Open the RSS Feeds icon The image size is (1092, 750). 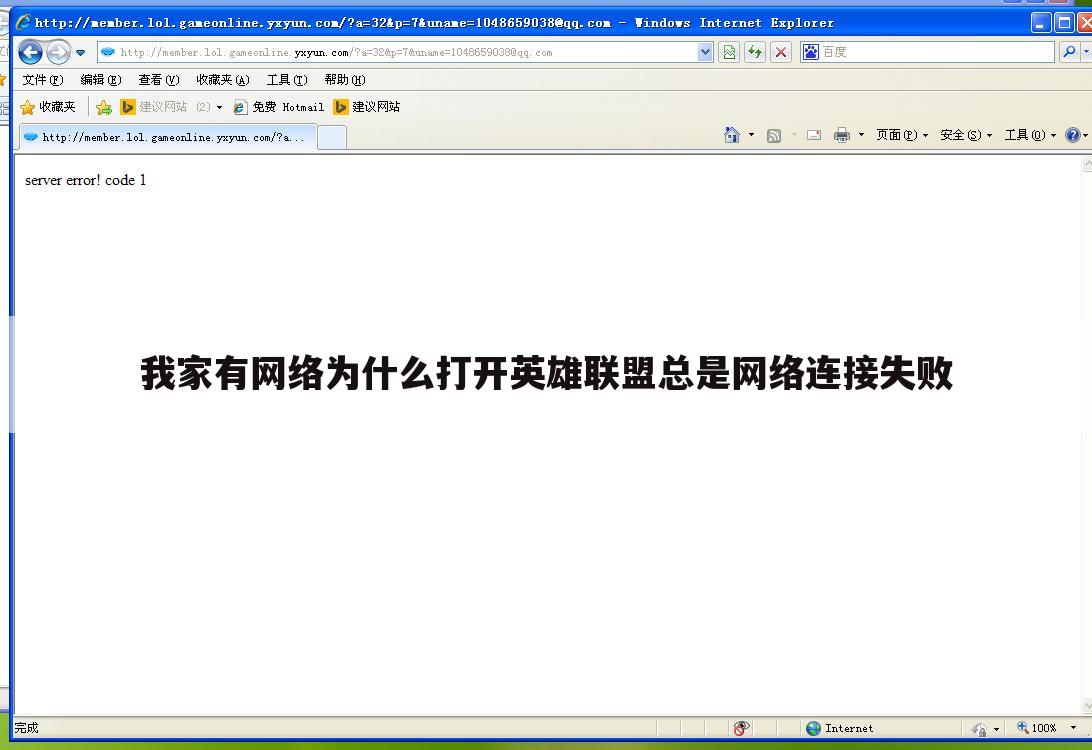pyautogui.click(x=773, y=134)
